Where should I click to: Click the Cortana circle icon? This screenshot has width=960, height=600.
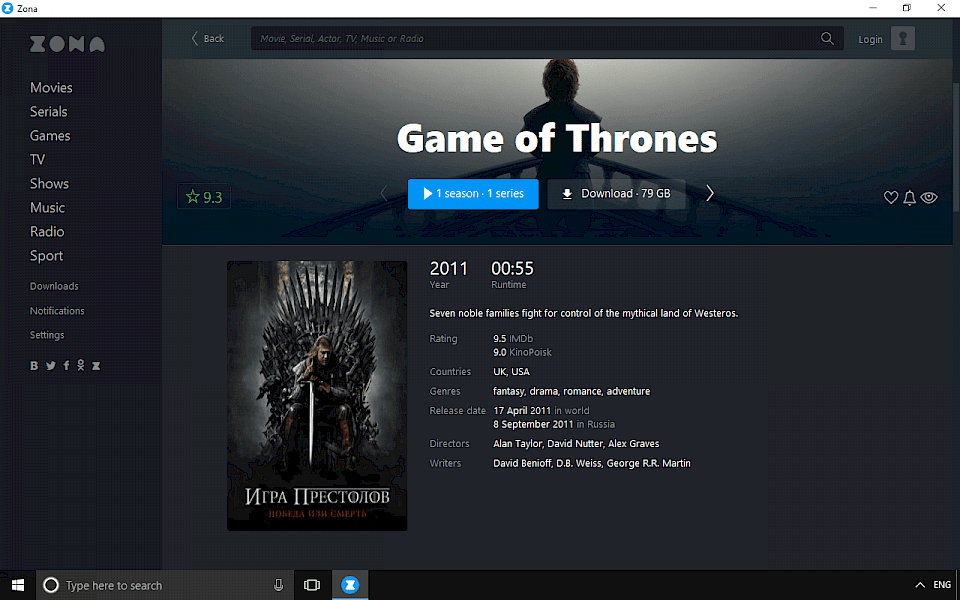51,585
